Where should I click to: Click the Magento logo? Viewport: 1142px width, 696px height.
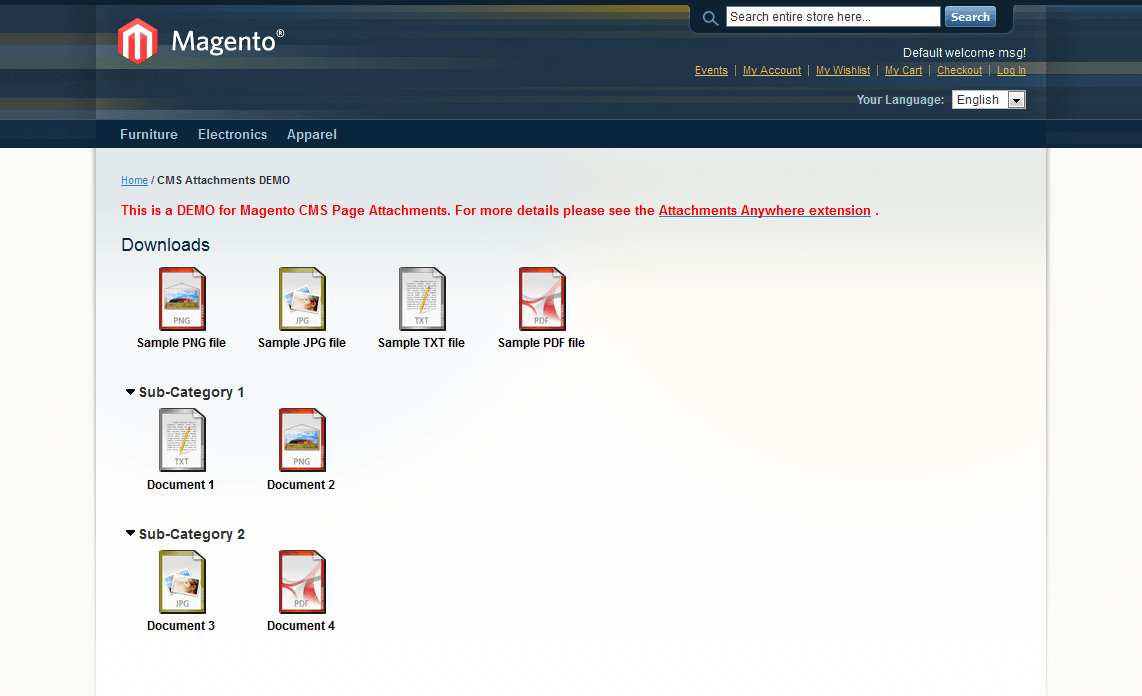pyautogui.click(x=201, y=42)
